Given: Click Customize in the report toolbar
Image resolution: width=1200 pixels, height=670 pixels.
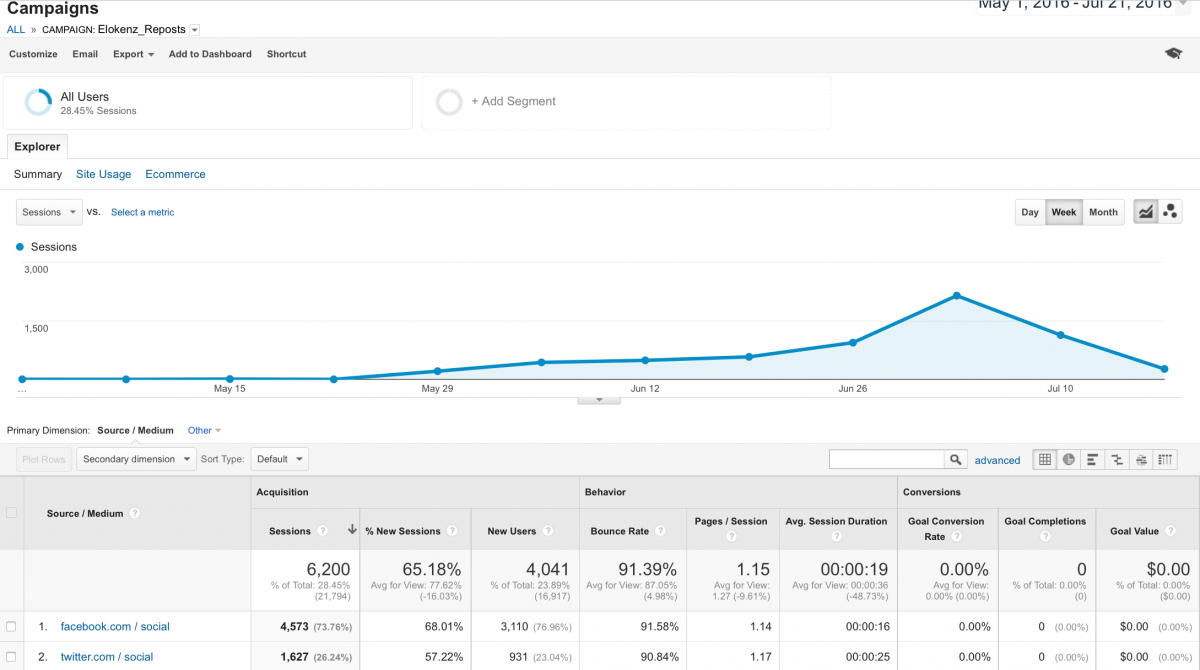Looking at the screenshot, I should pyautogui.click(x=33, y=54).
